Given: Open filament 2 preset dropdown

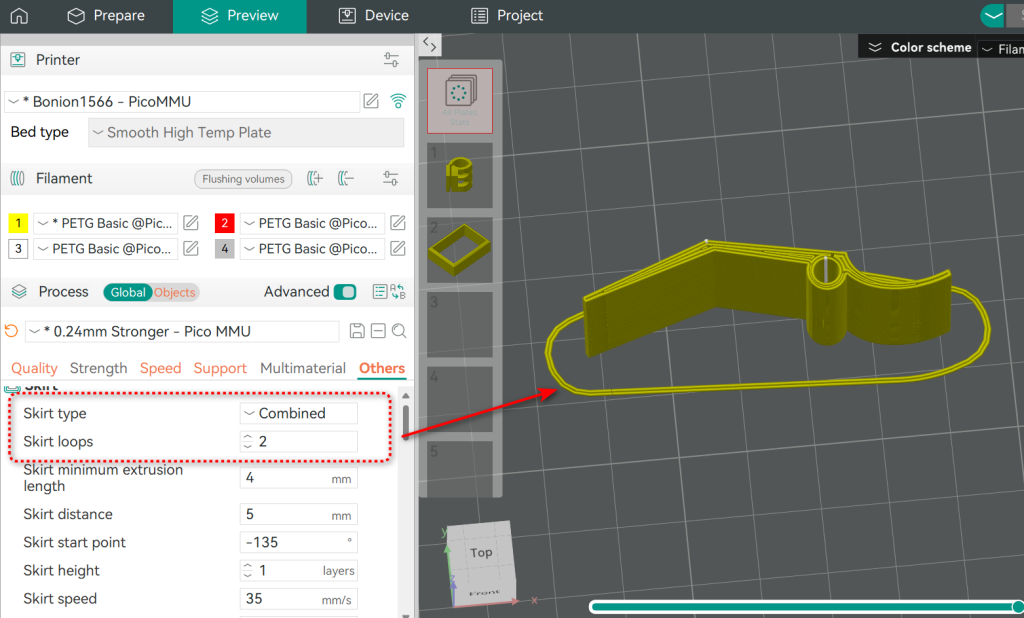Looking at the screenshot, I should pyautogui.click(x=312, y=223).
